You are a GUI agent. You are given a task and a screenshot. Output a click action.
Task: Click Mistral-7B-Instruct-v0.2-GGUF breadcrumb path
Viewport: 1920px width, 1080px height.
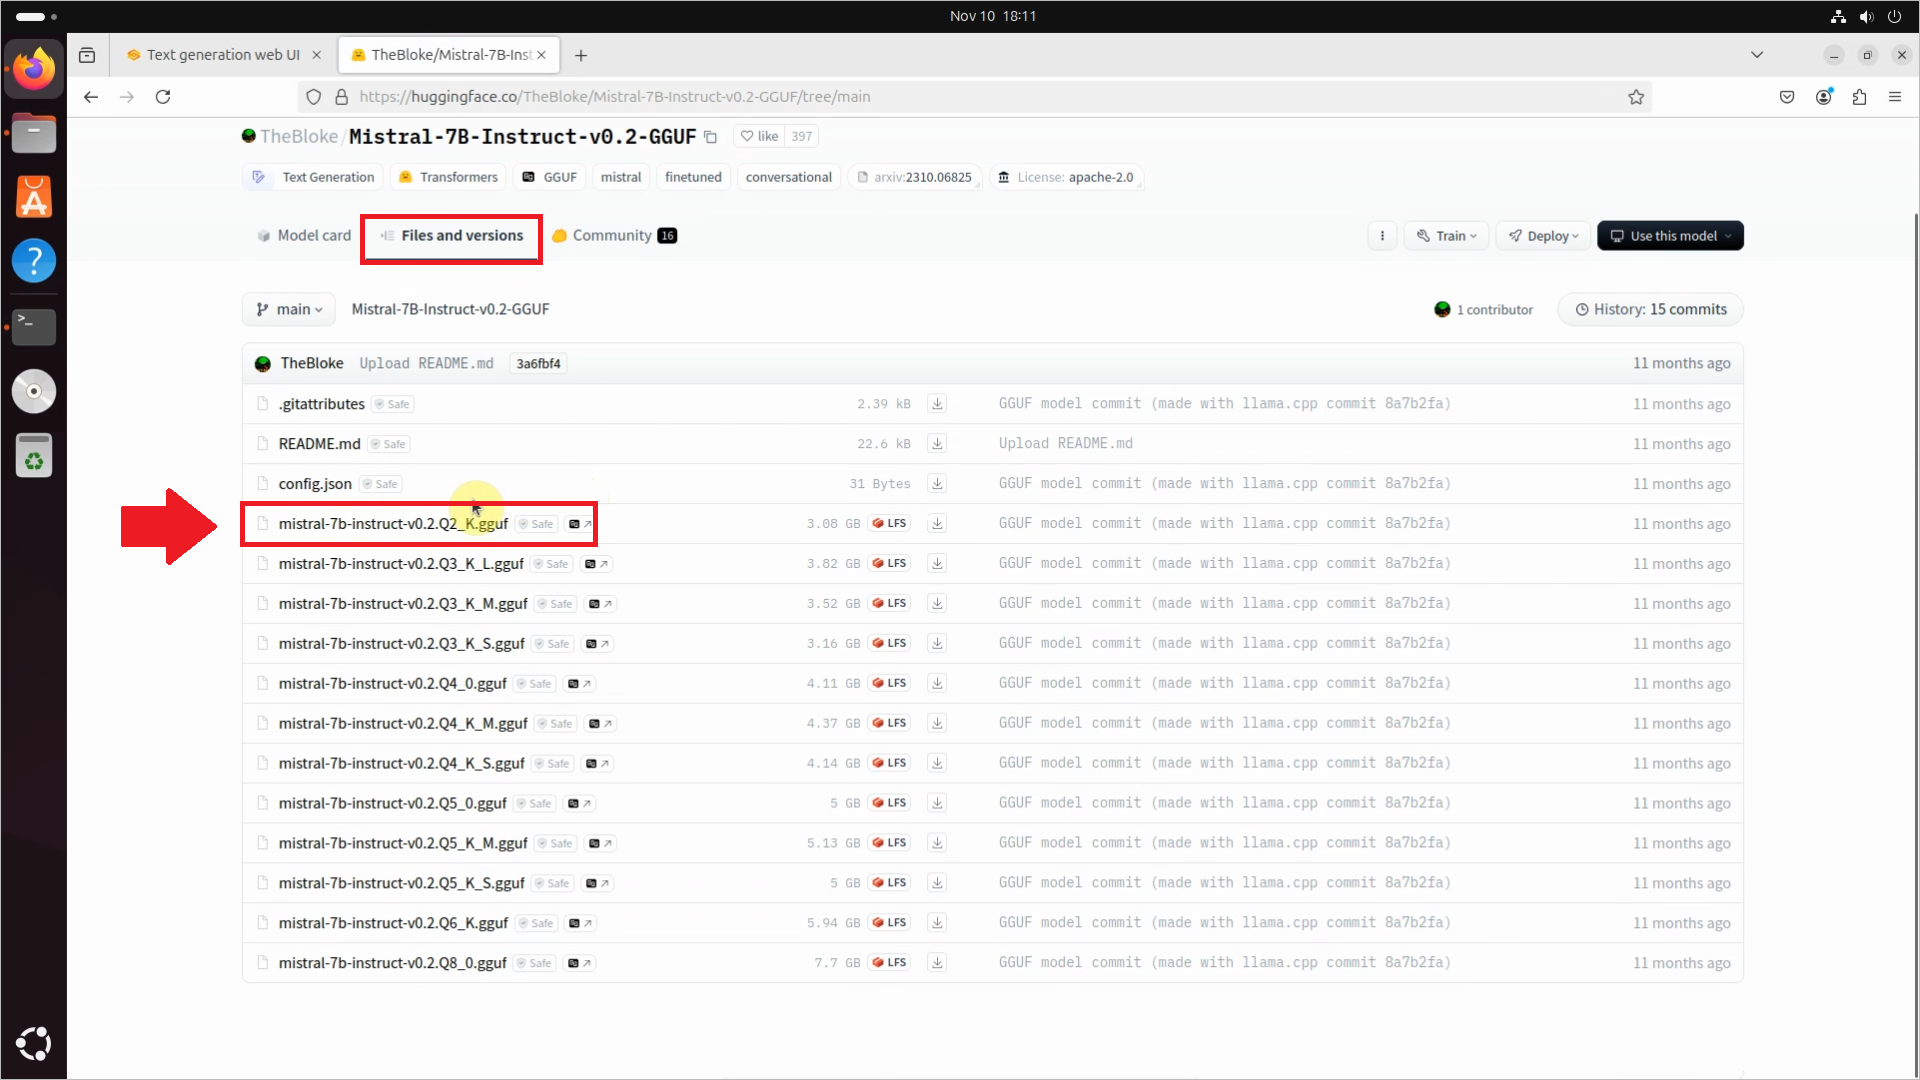450,310
